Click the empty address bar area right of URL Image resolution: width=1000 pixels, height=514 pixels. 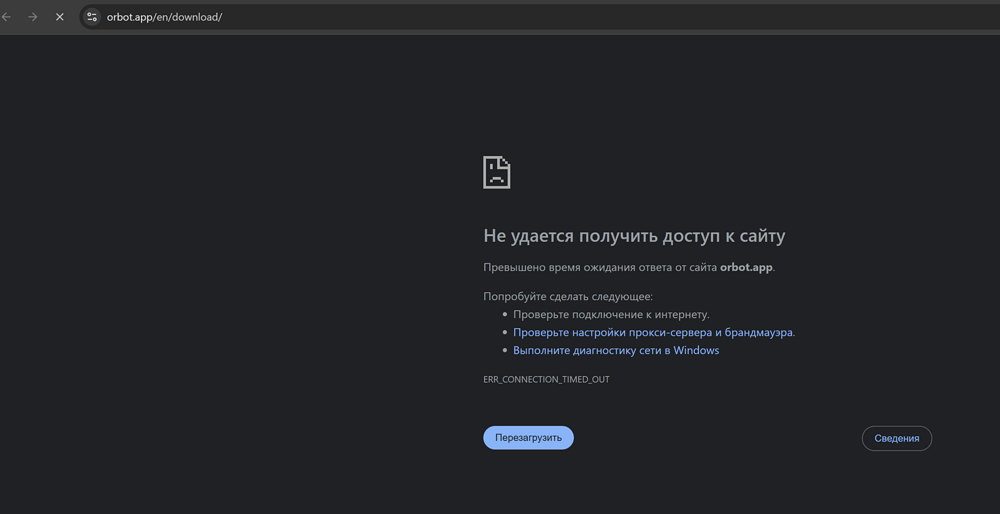pos(600,17)
